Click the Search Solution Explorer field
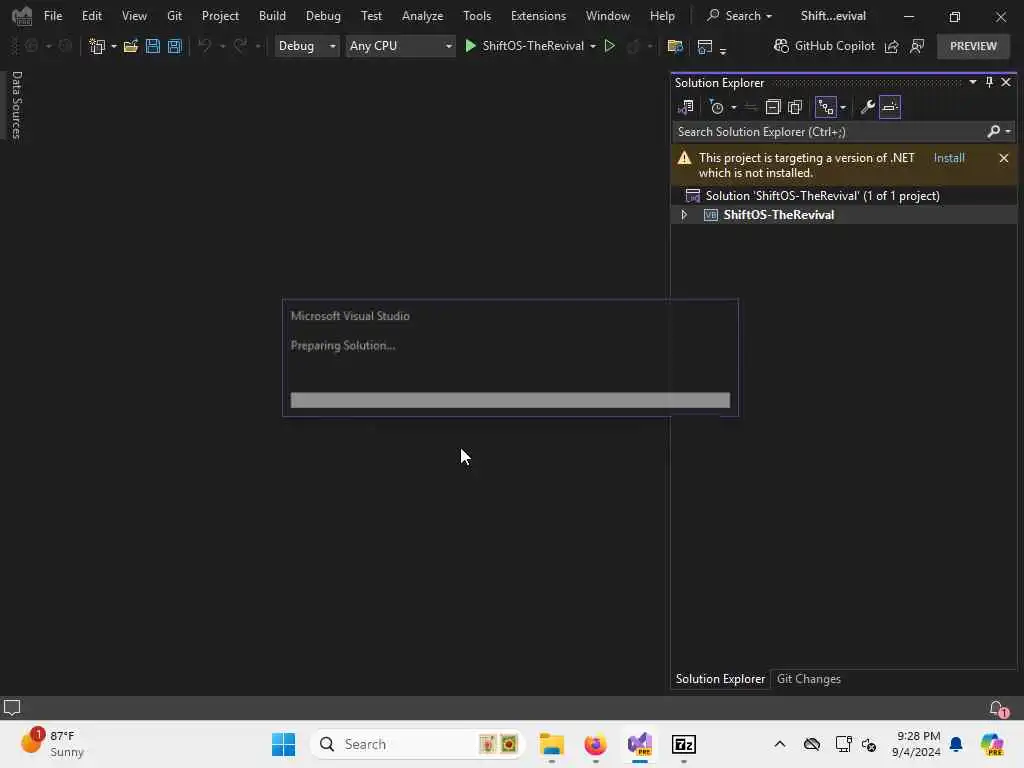 [x=829, y=132]
